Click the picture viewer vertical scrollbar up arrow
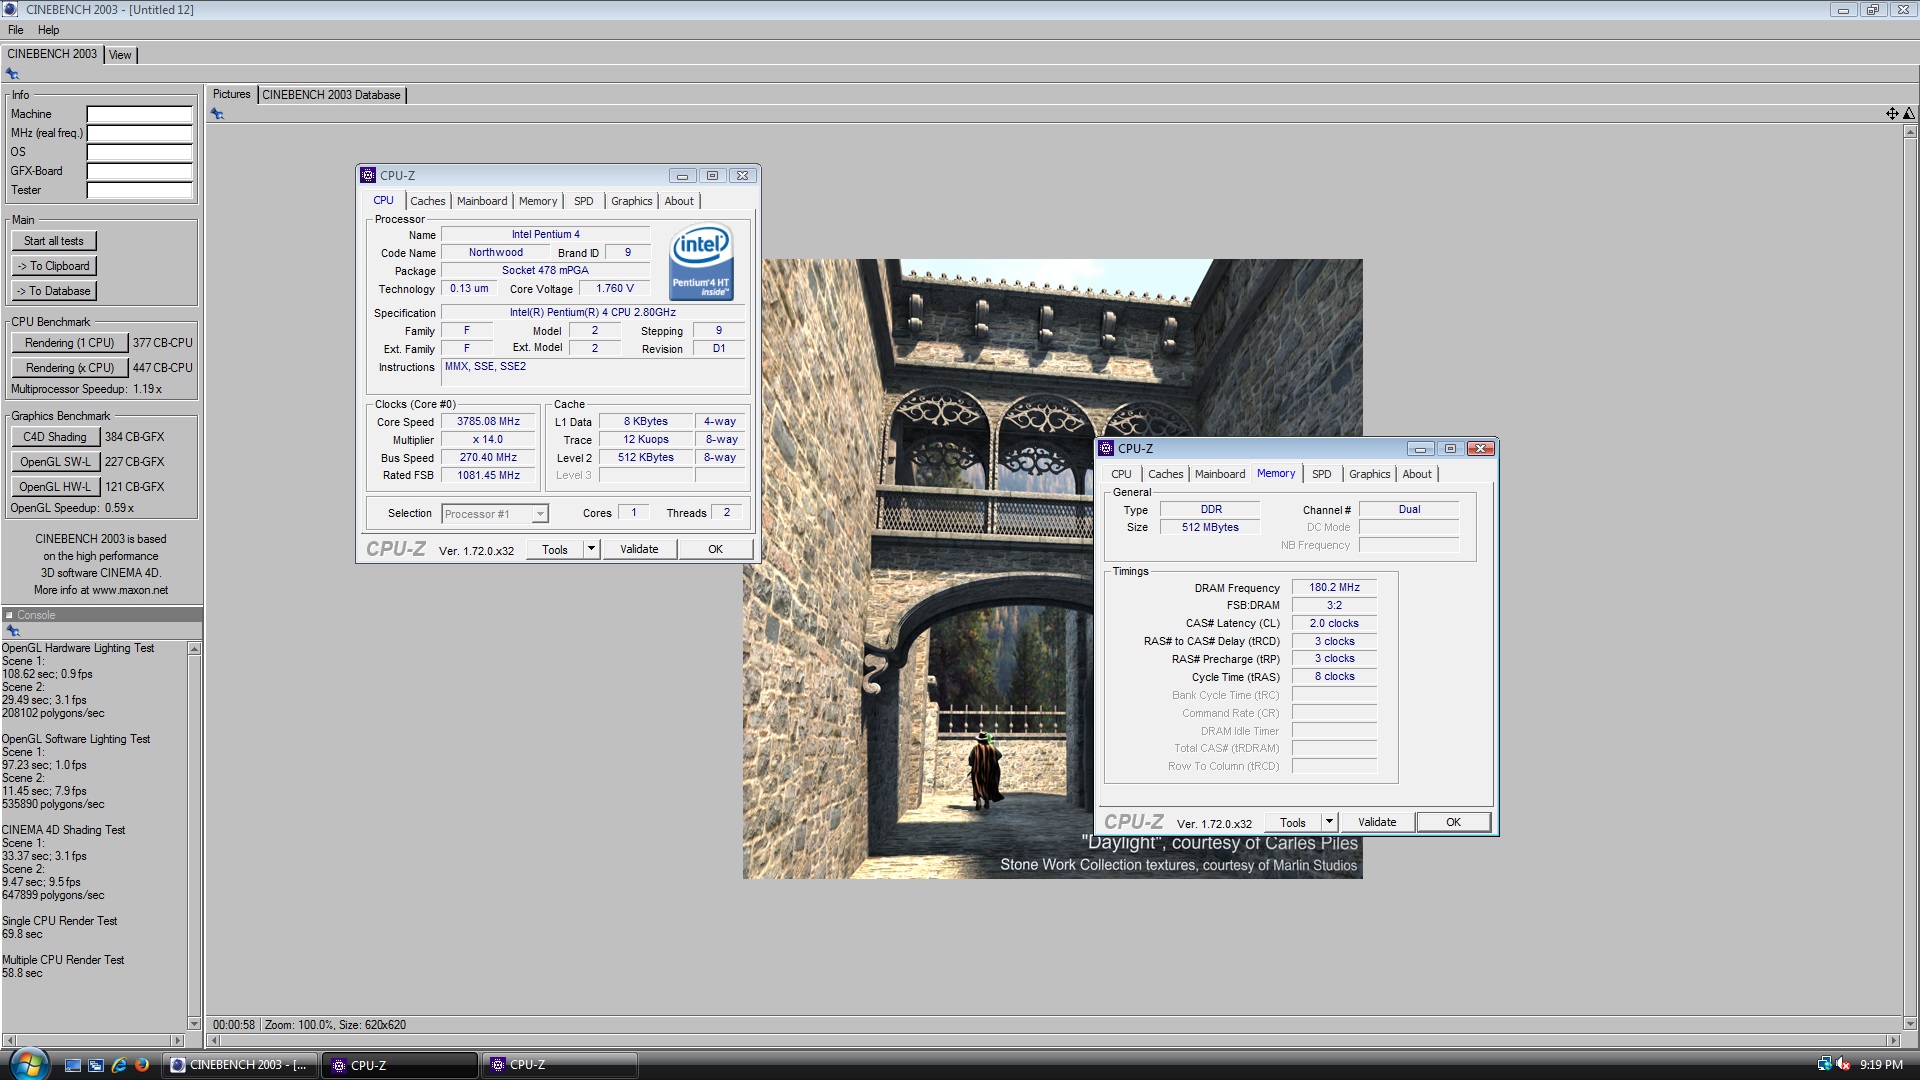 1910,131
